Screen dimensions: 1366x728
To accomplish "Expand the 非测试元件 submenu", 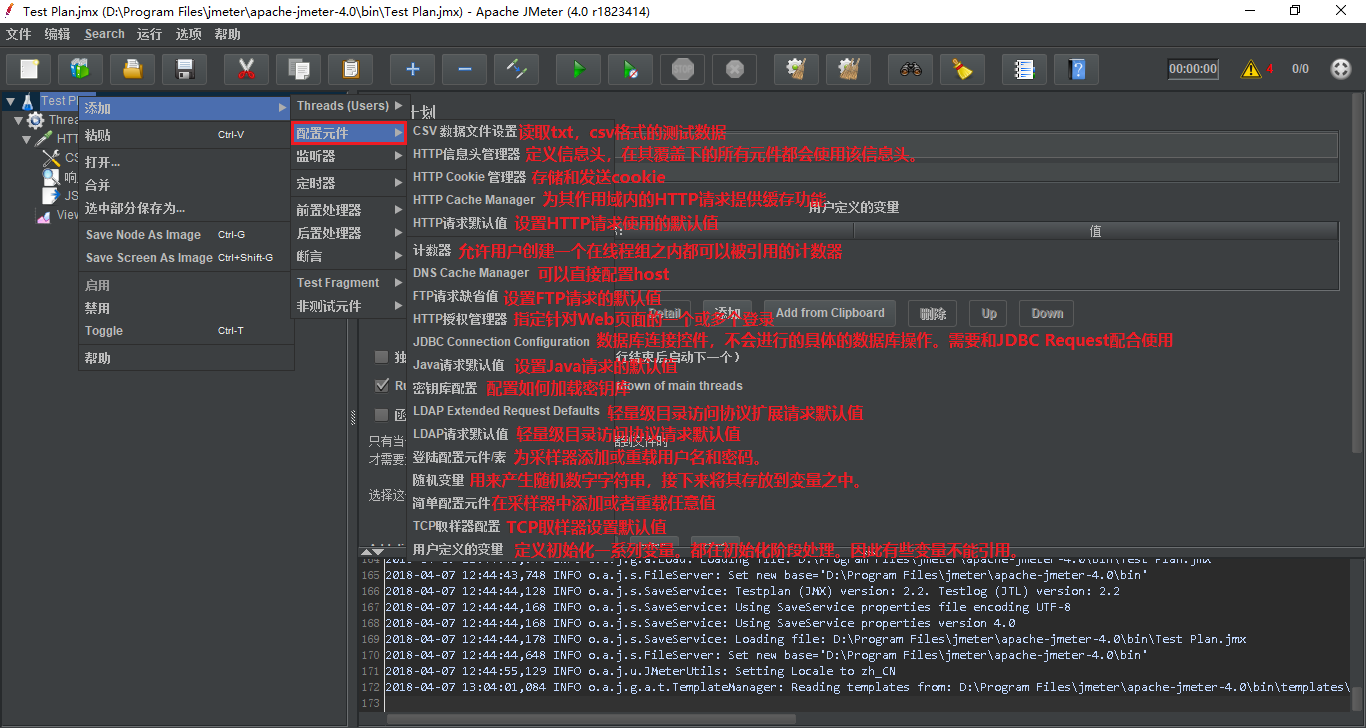I will [x=349, y=306].
